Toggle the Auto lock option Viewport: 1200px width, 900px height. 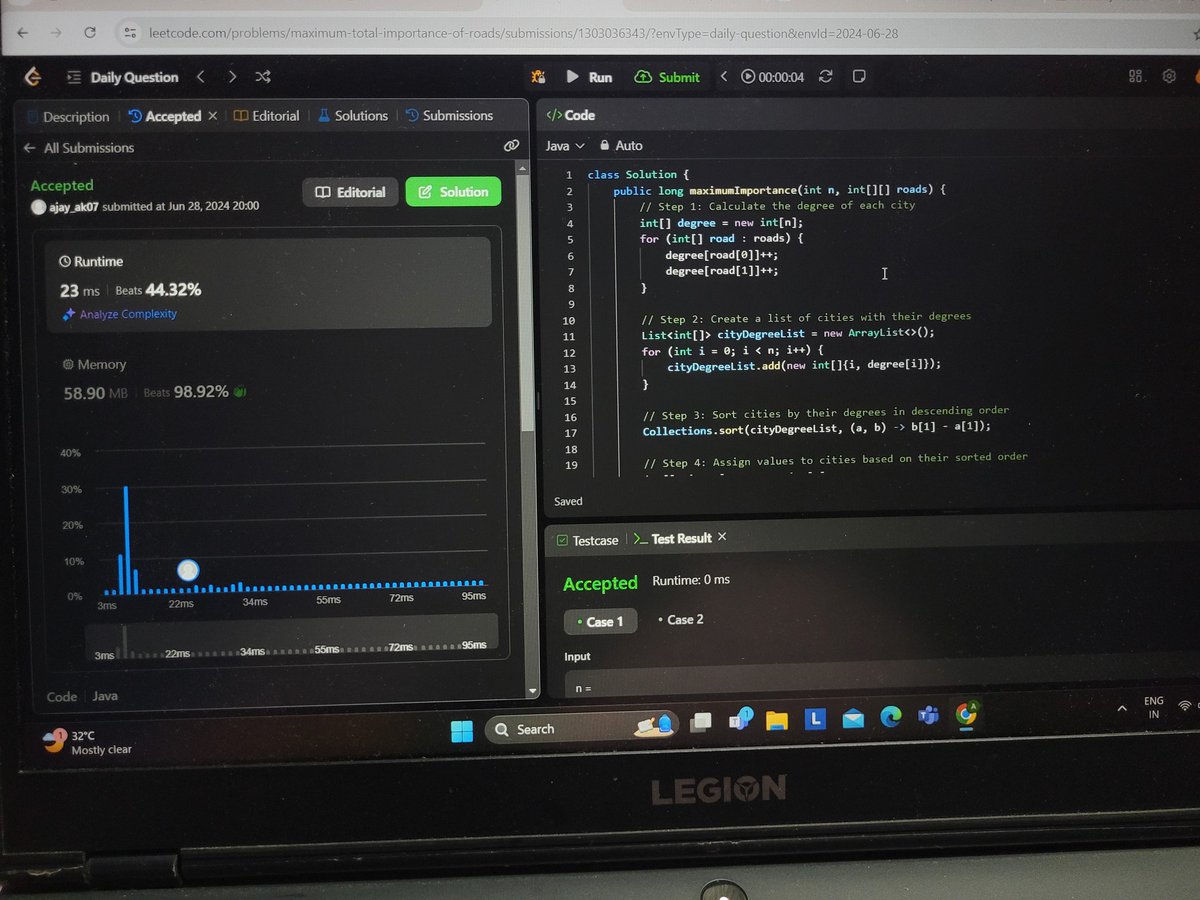coord(620,146)
